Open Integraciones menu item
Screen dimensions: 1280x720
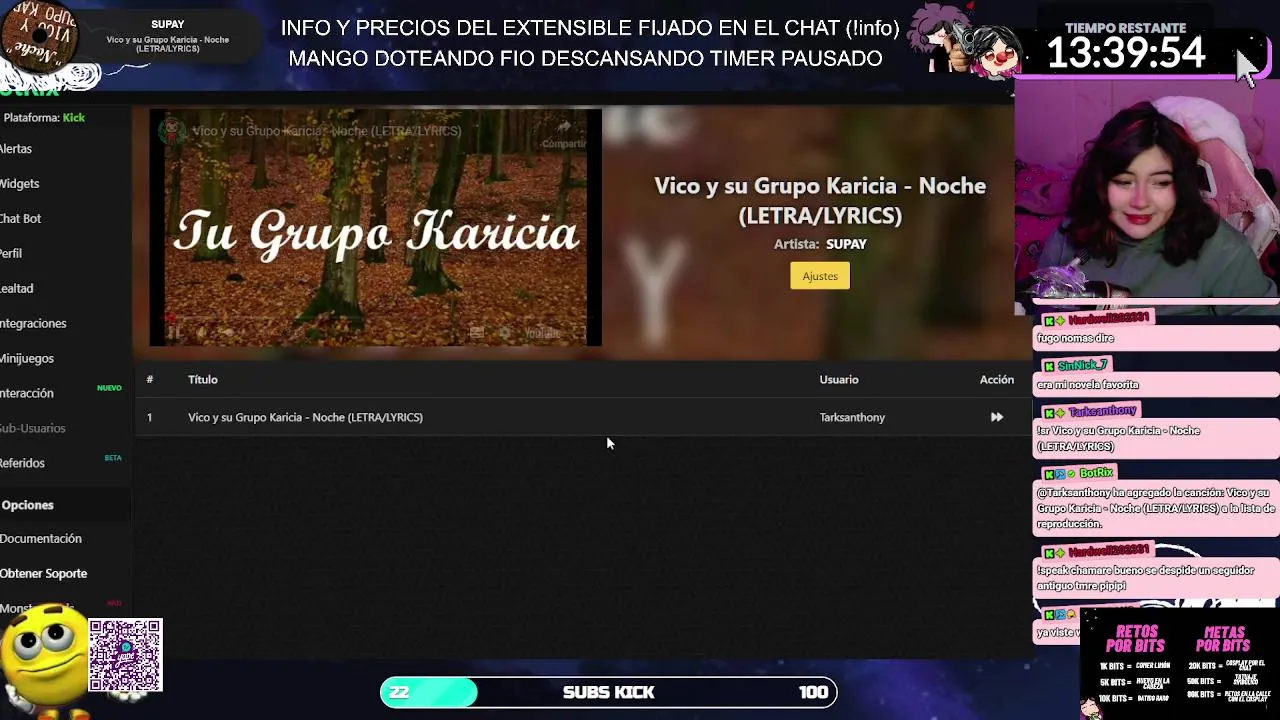[x=33, y=324]
